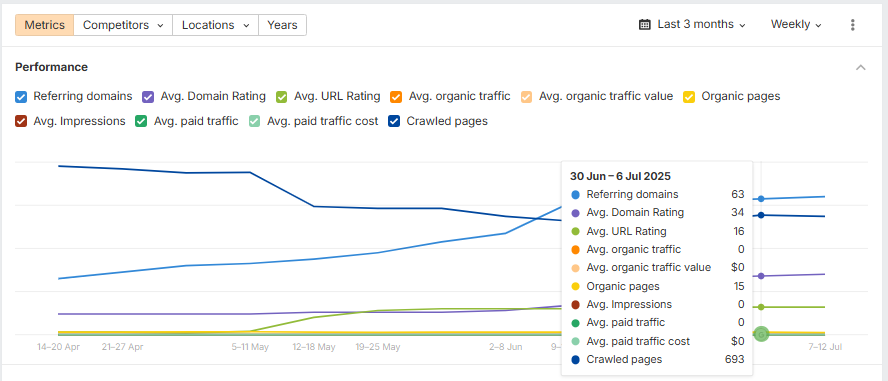Click the Avg. URL Rating 16 tooltip value
The height and width of the screenshot is (381, 888).
coord(738,231)
